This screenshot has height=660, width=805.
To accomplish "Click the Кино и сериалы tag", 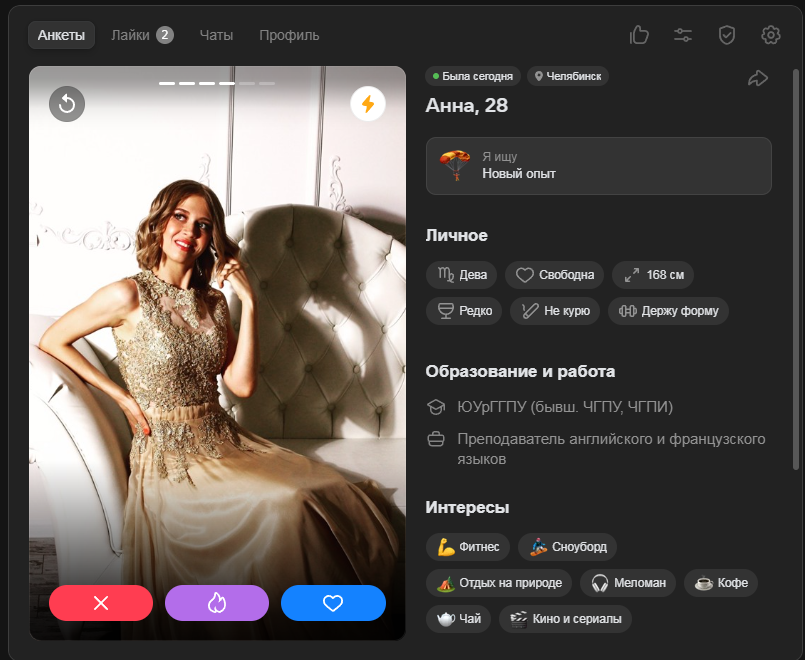I will pyautogui.click(x=565, y=619).
